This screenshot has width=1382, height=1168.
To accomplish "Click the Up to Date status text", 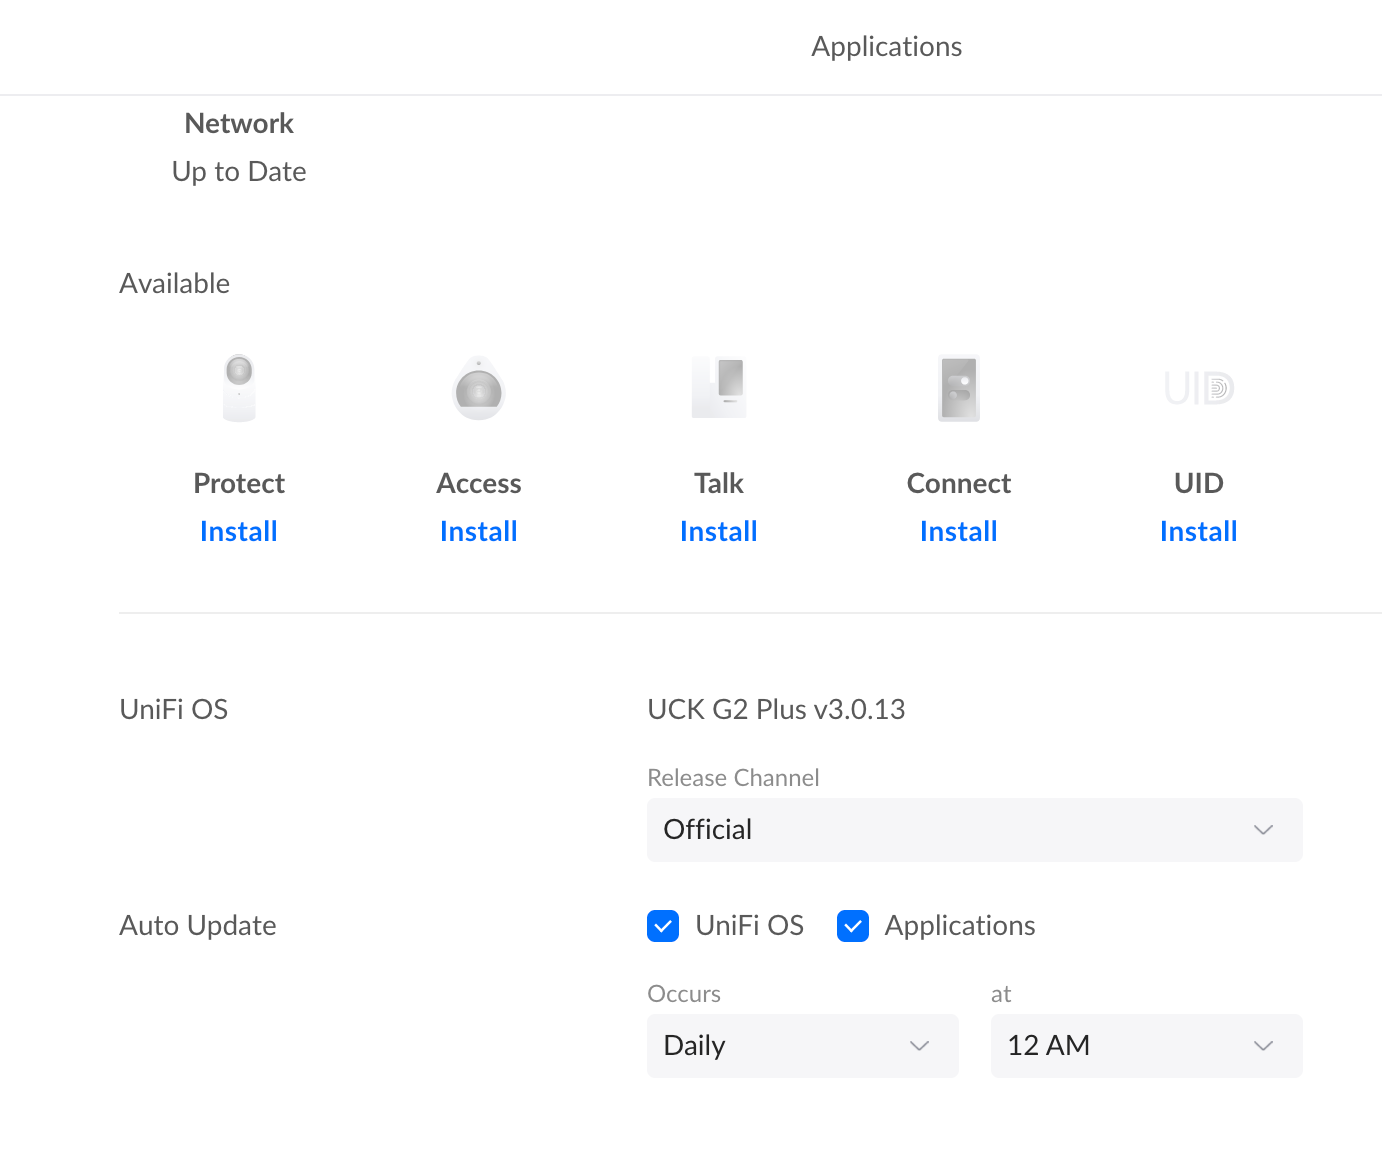I will (x=239, y=171).
